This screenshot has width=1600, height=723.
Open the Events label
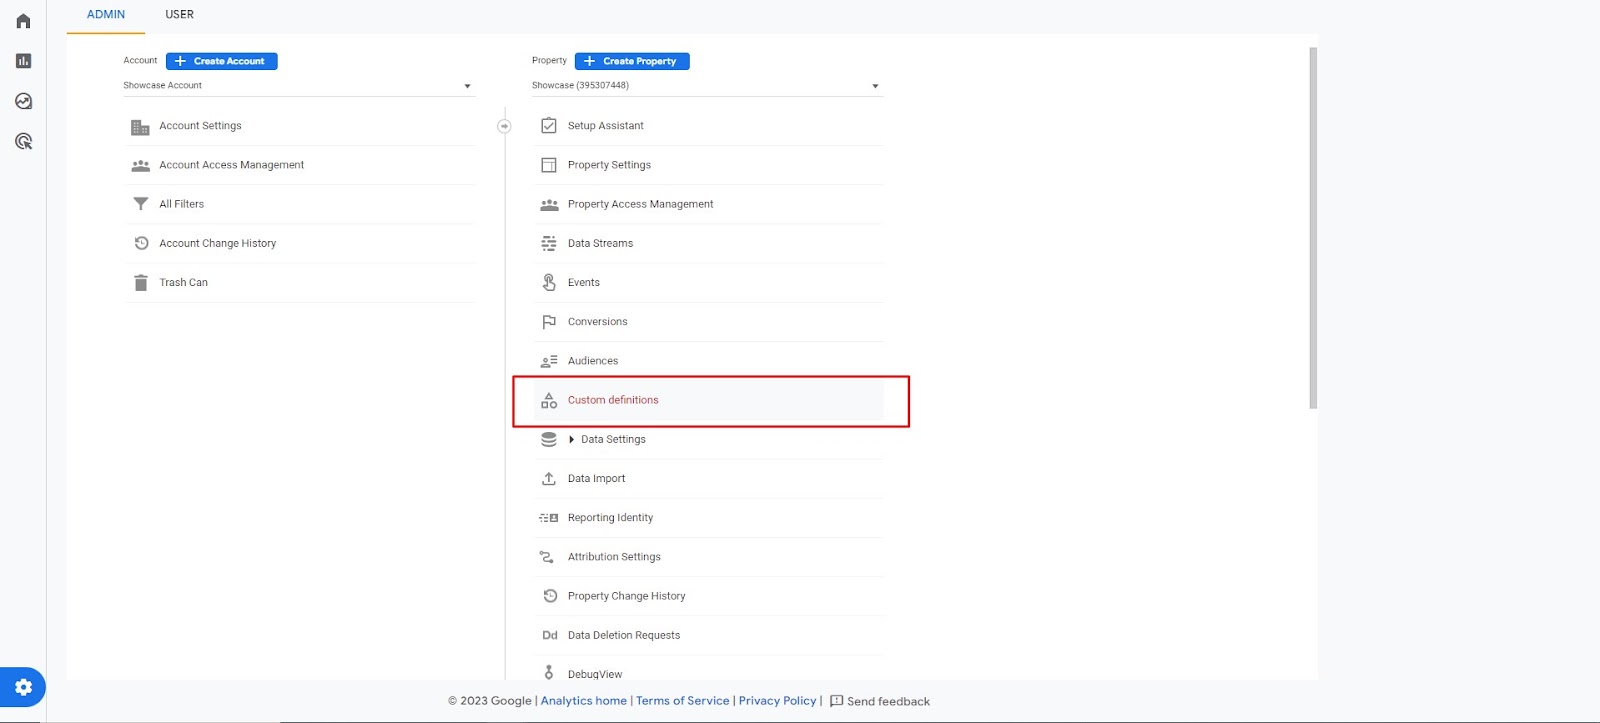pyautogui.click(x=584, y=283)
